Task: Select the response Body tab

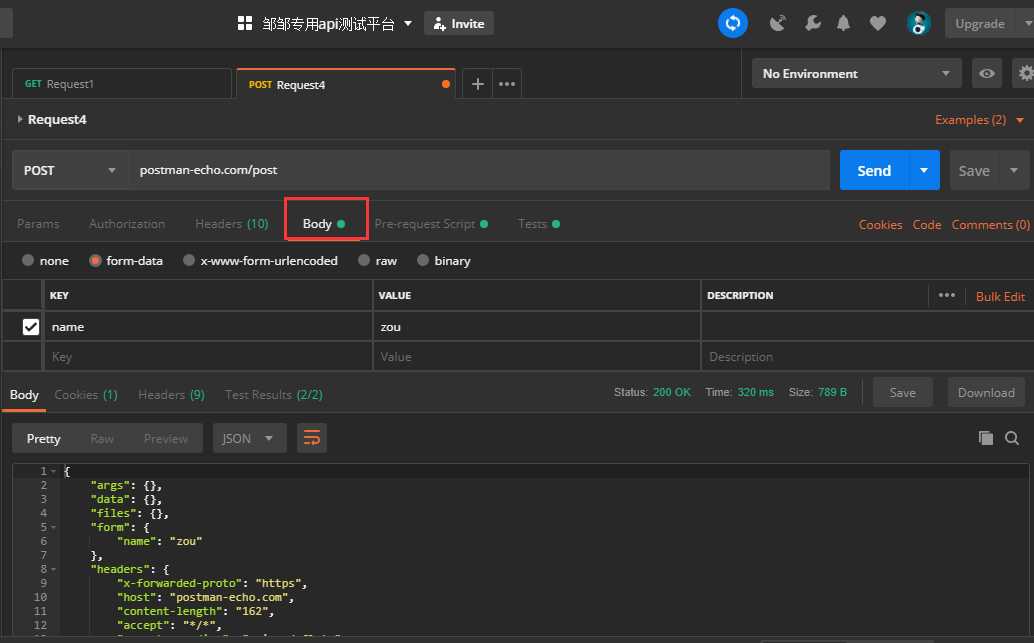Action: [x=24, y=394]
